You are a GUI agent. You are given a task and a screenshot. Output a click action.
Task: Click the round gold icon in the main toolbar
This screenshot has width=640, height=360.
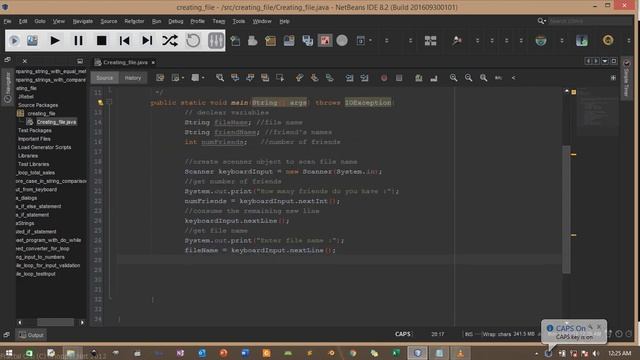(x=608, y=40)
